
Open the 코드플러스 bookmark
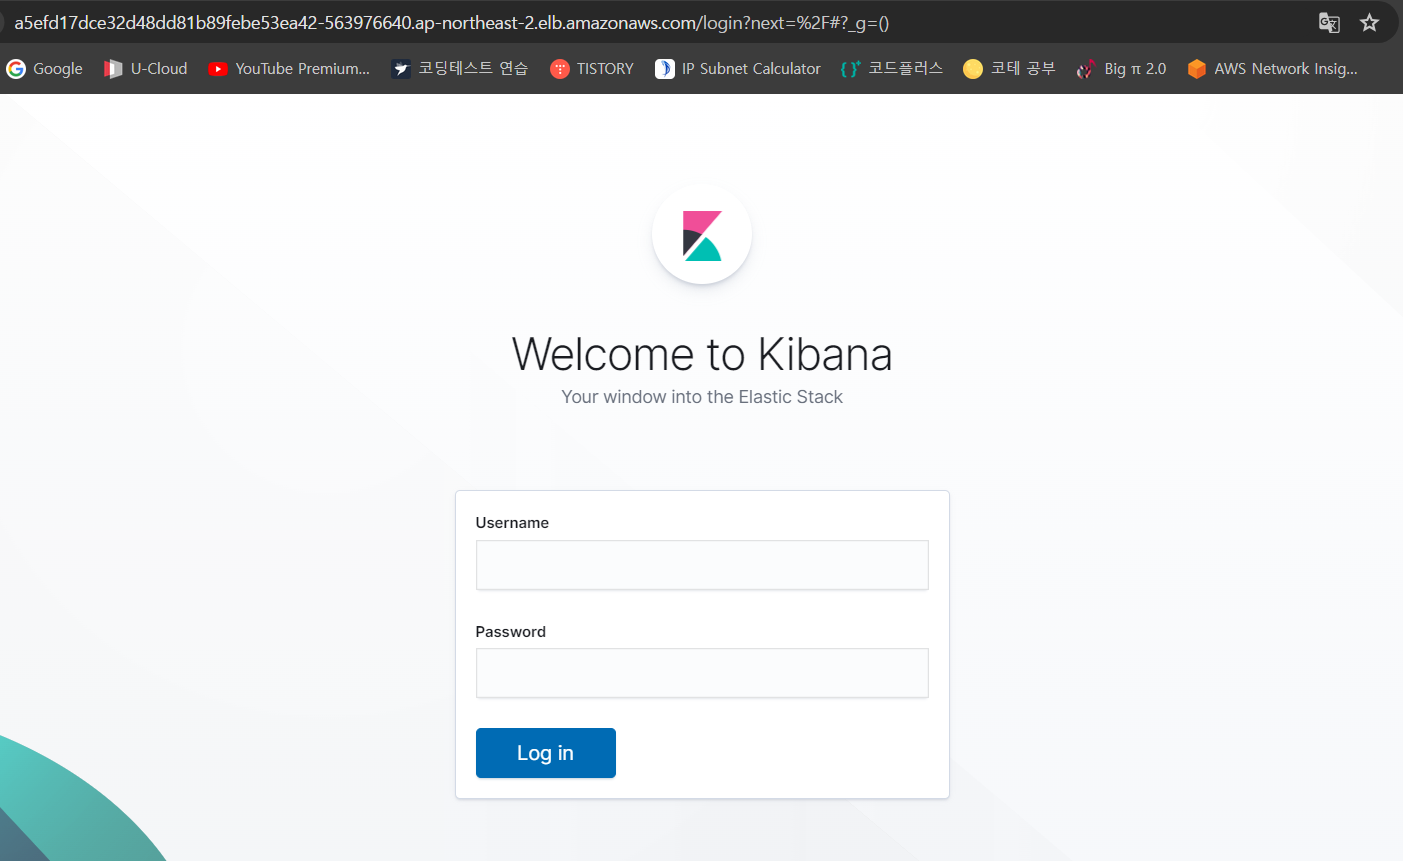click(x=892, y=68)
